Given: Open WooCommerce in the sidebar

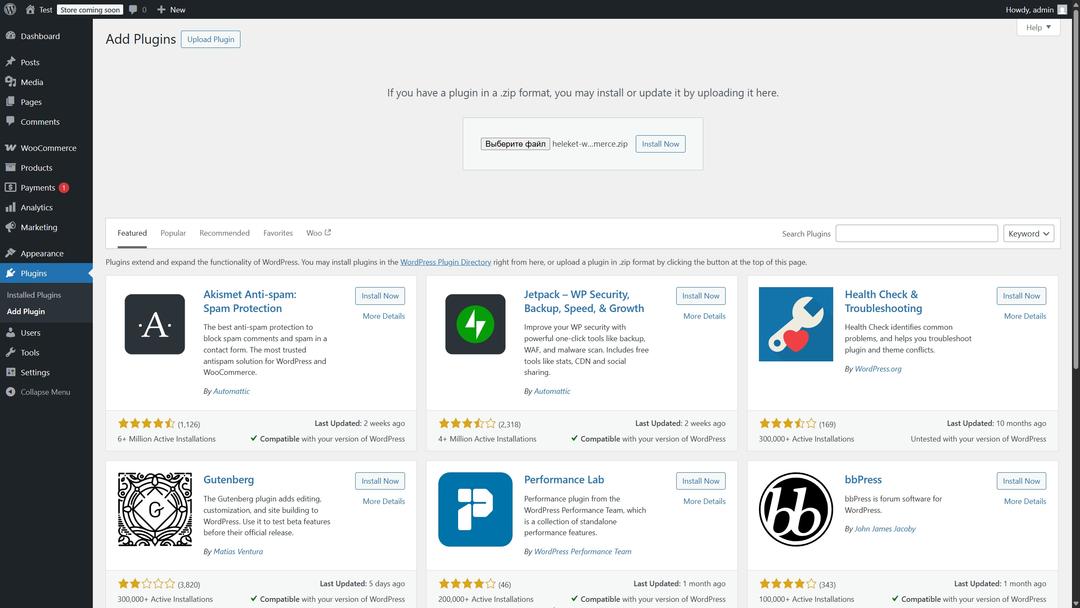Looking at the screenshot, I should pyautogui.click(x=48, y=148).
